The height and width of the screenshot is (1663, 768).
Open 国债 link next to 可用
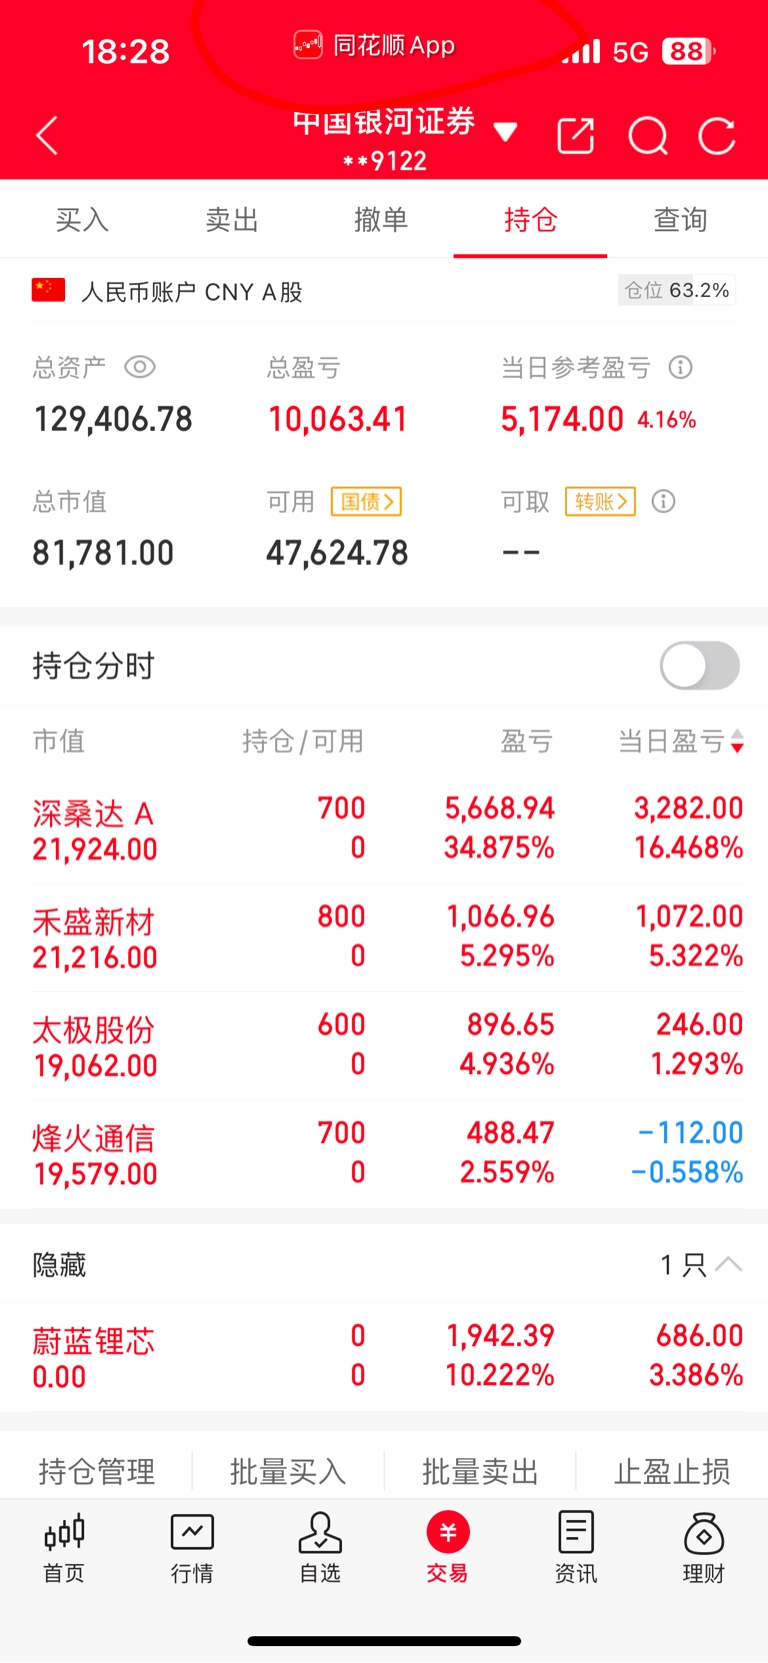pos(366,501)
